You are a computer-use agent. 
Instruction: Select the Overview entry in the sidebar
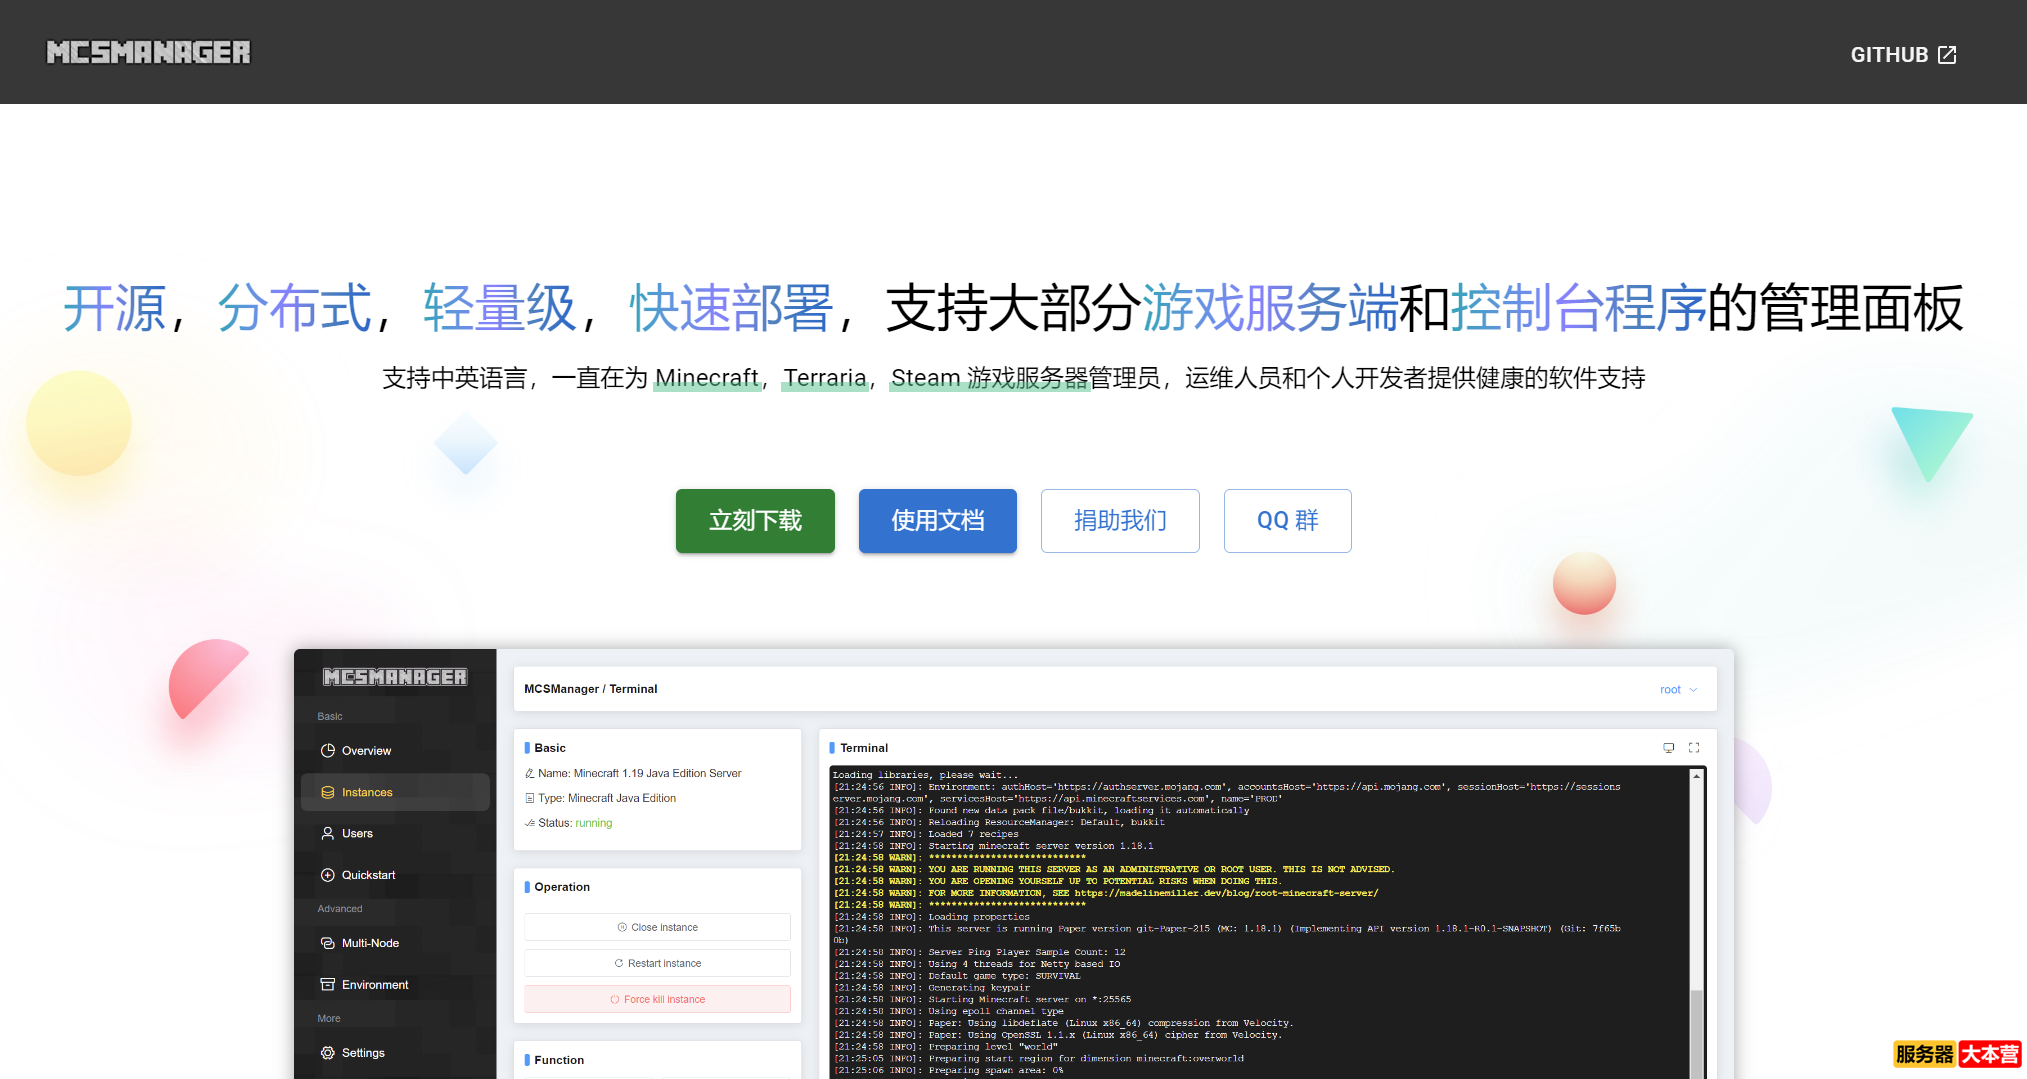pyautogui.click(x=328, y=750)
